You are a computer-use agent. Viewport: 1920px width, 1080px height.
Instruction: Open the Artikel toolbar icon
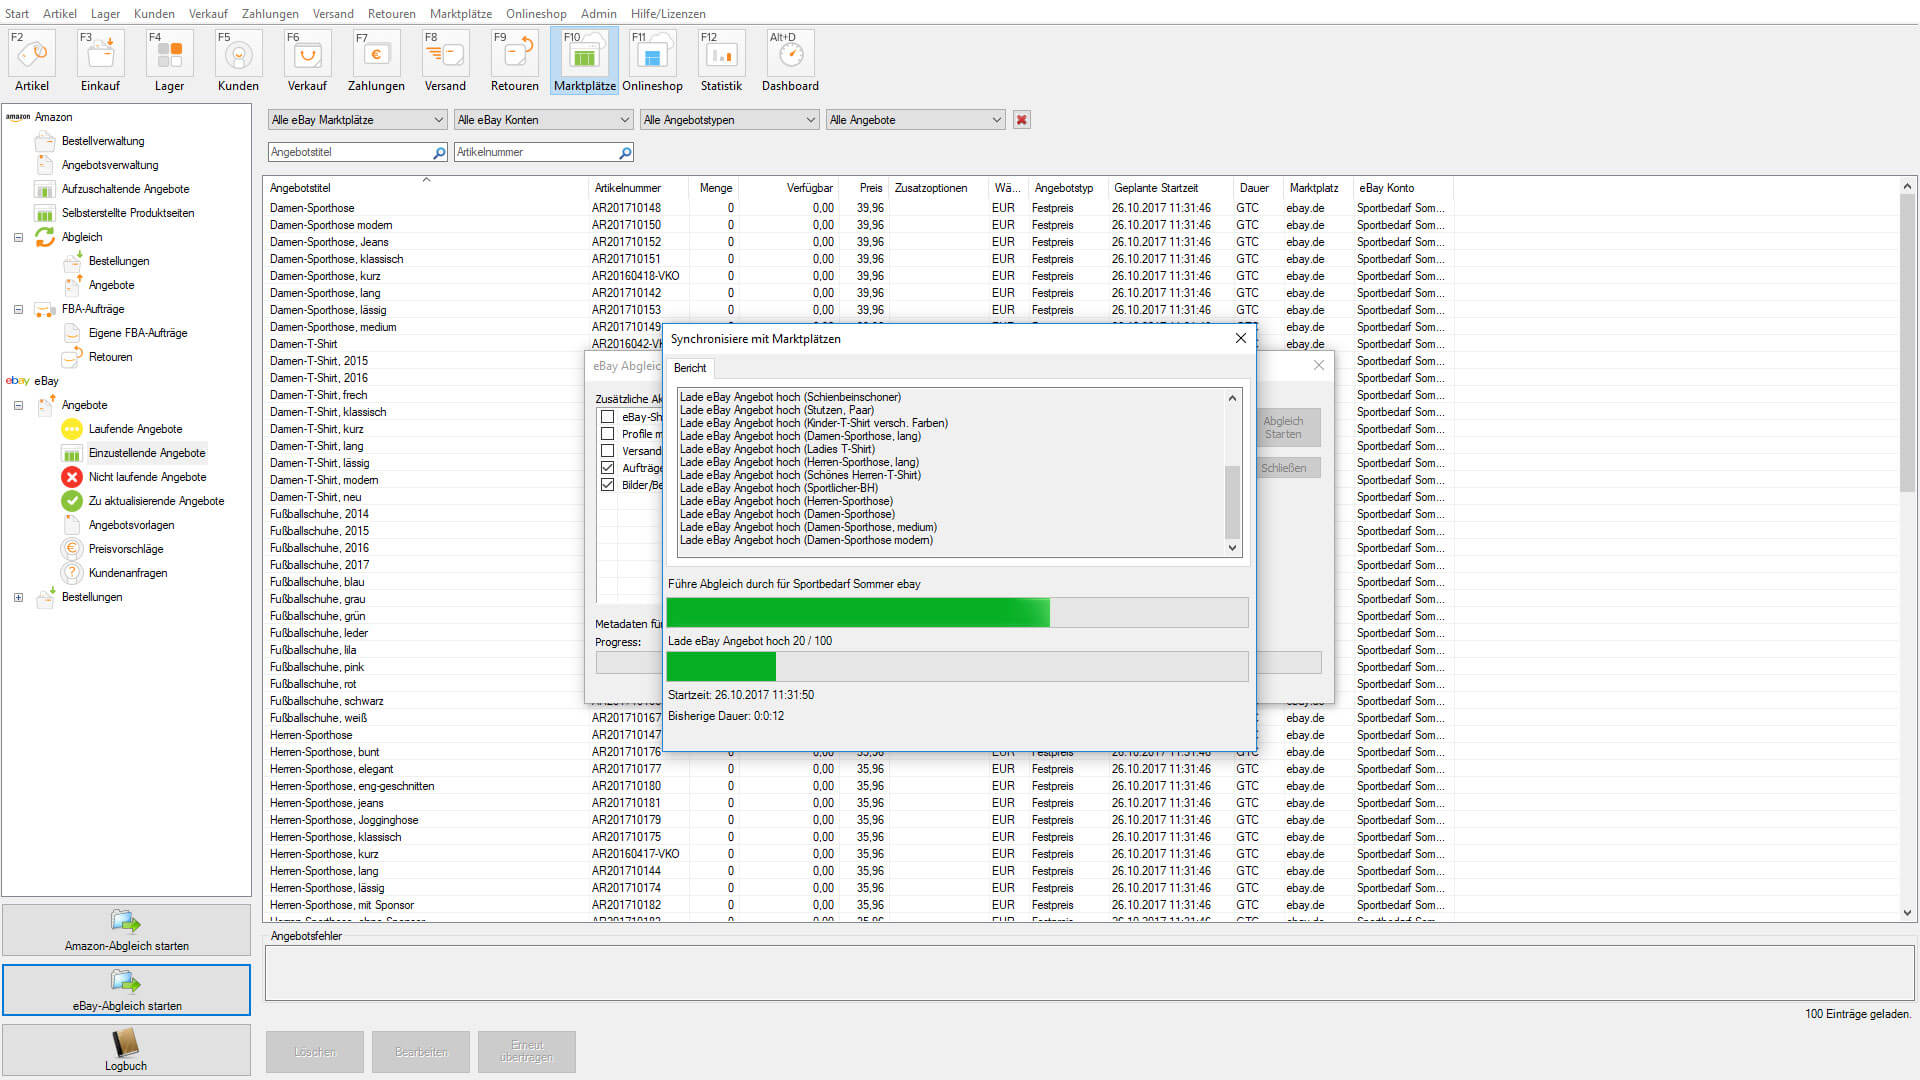tap(31, 54)
